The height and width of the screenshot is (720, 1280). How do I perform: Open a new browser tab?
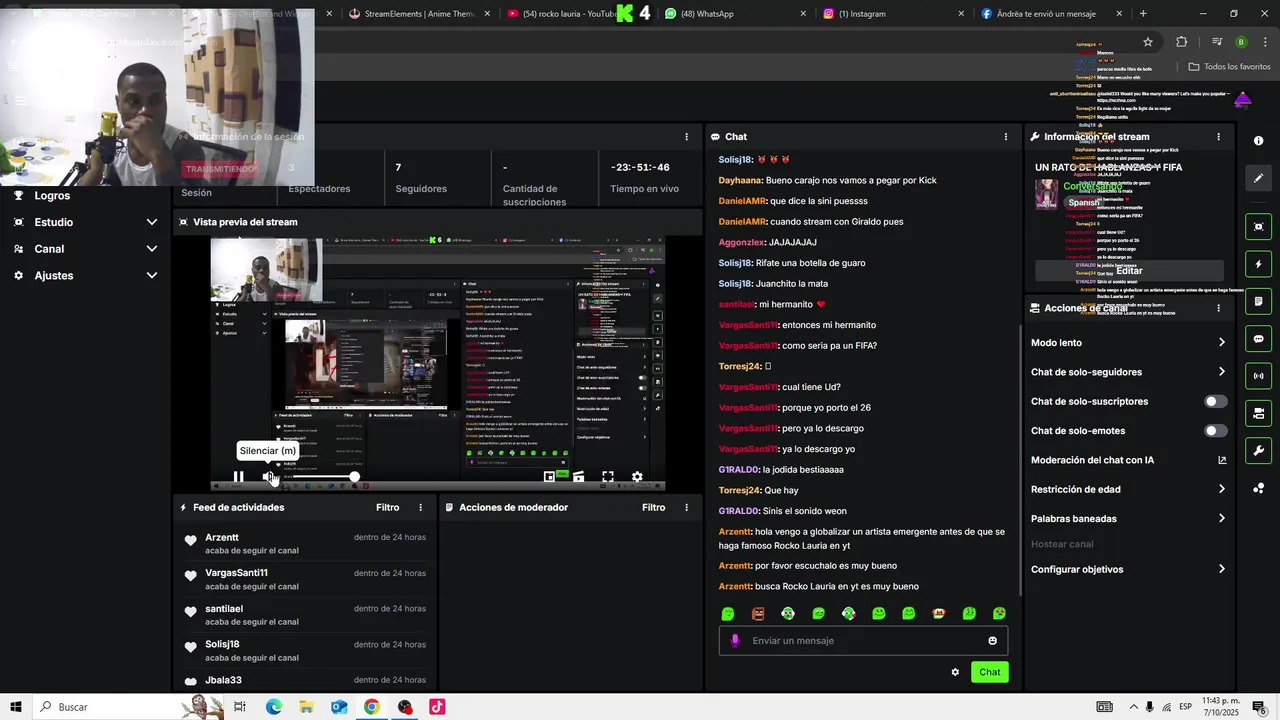tap(1143, 14)
